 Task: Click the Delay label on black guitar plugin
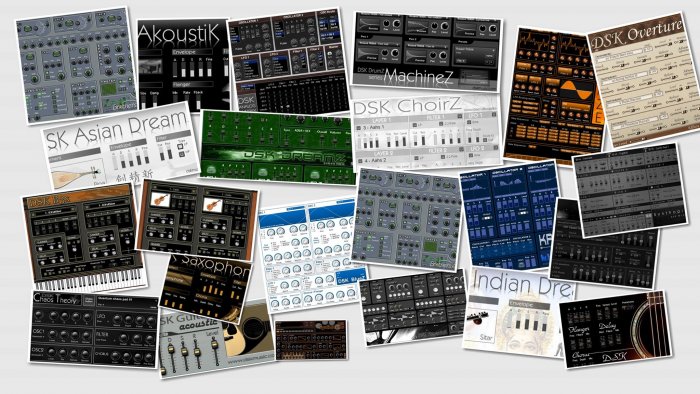(609, 326)
